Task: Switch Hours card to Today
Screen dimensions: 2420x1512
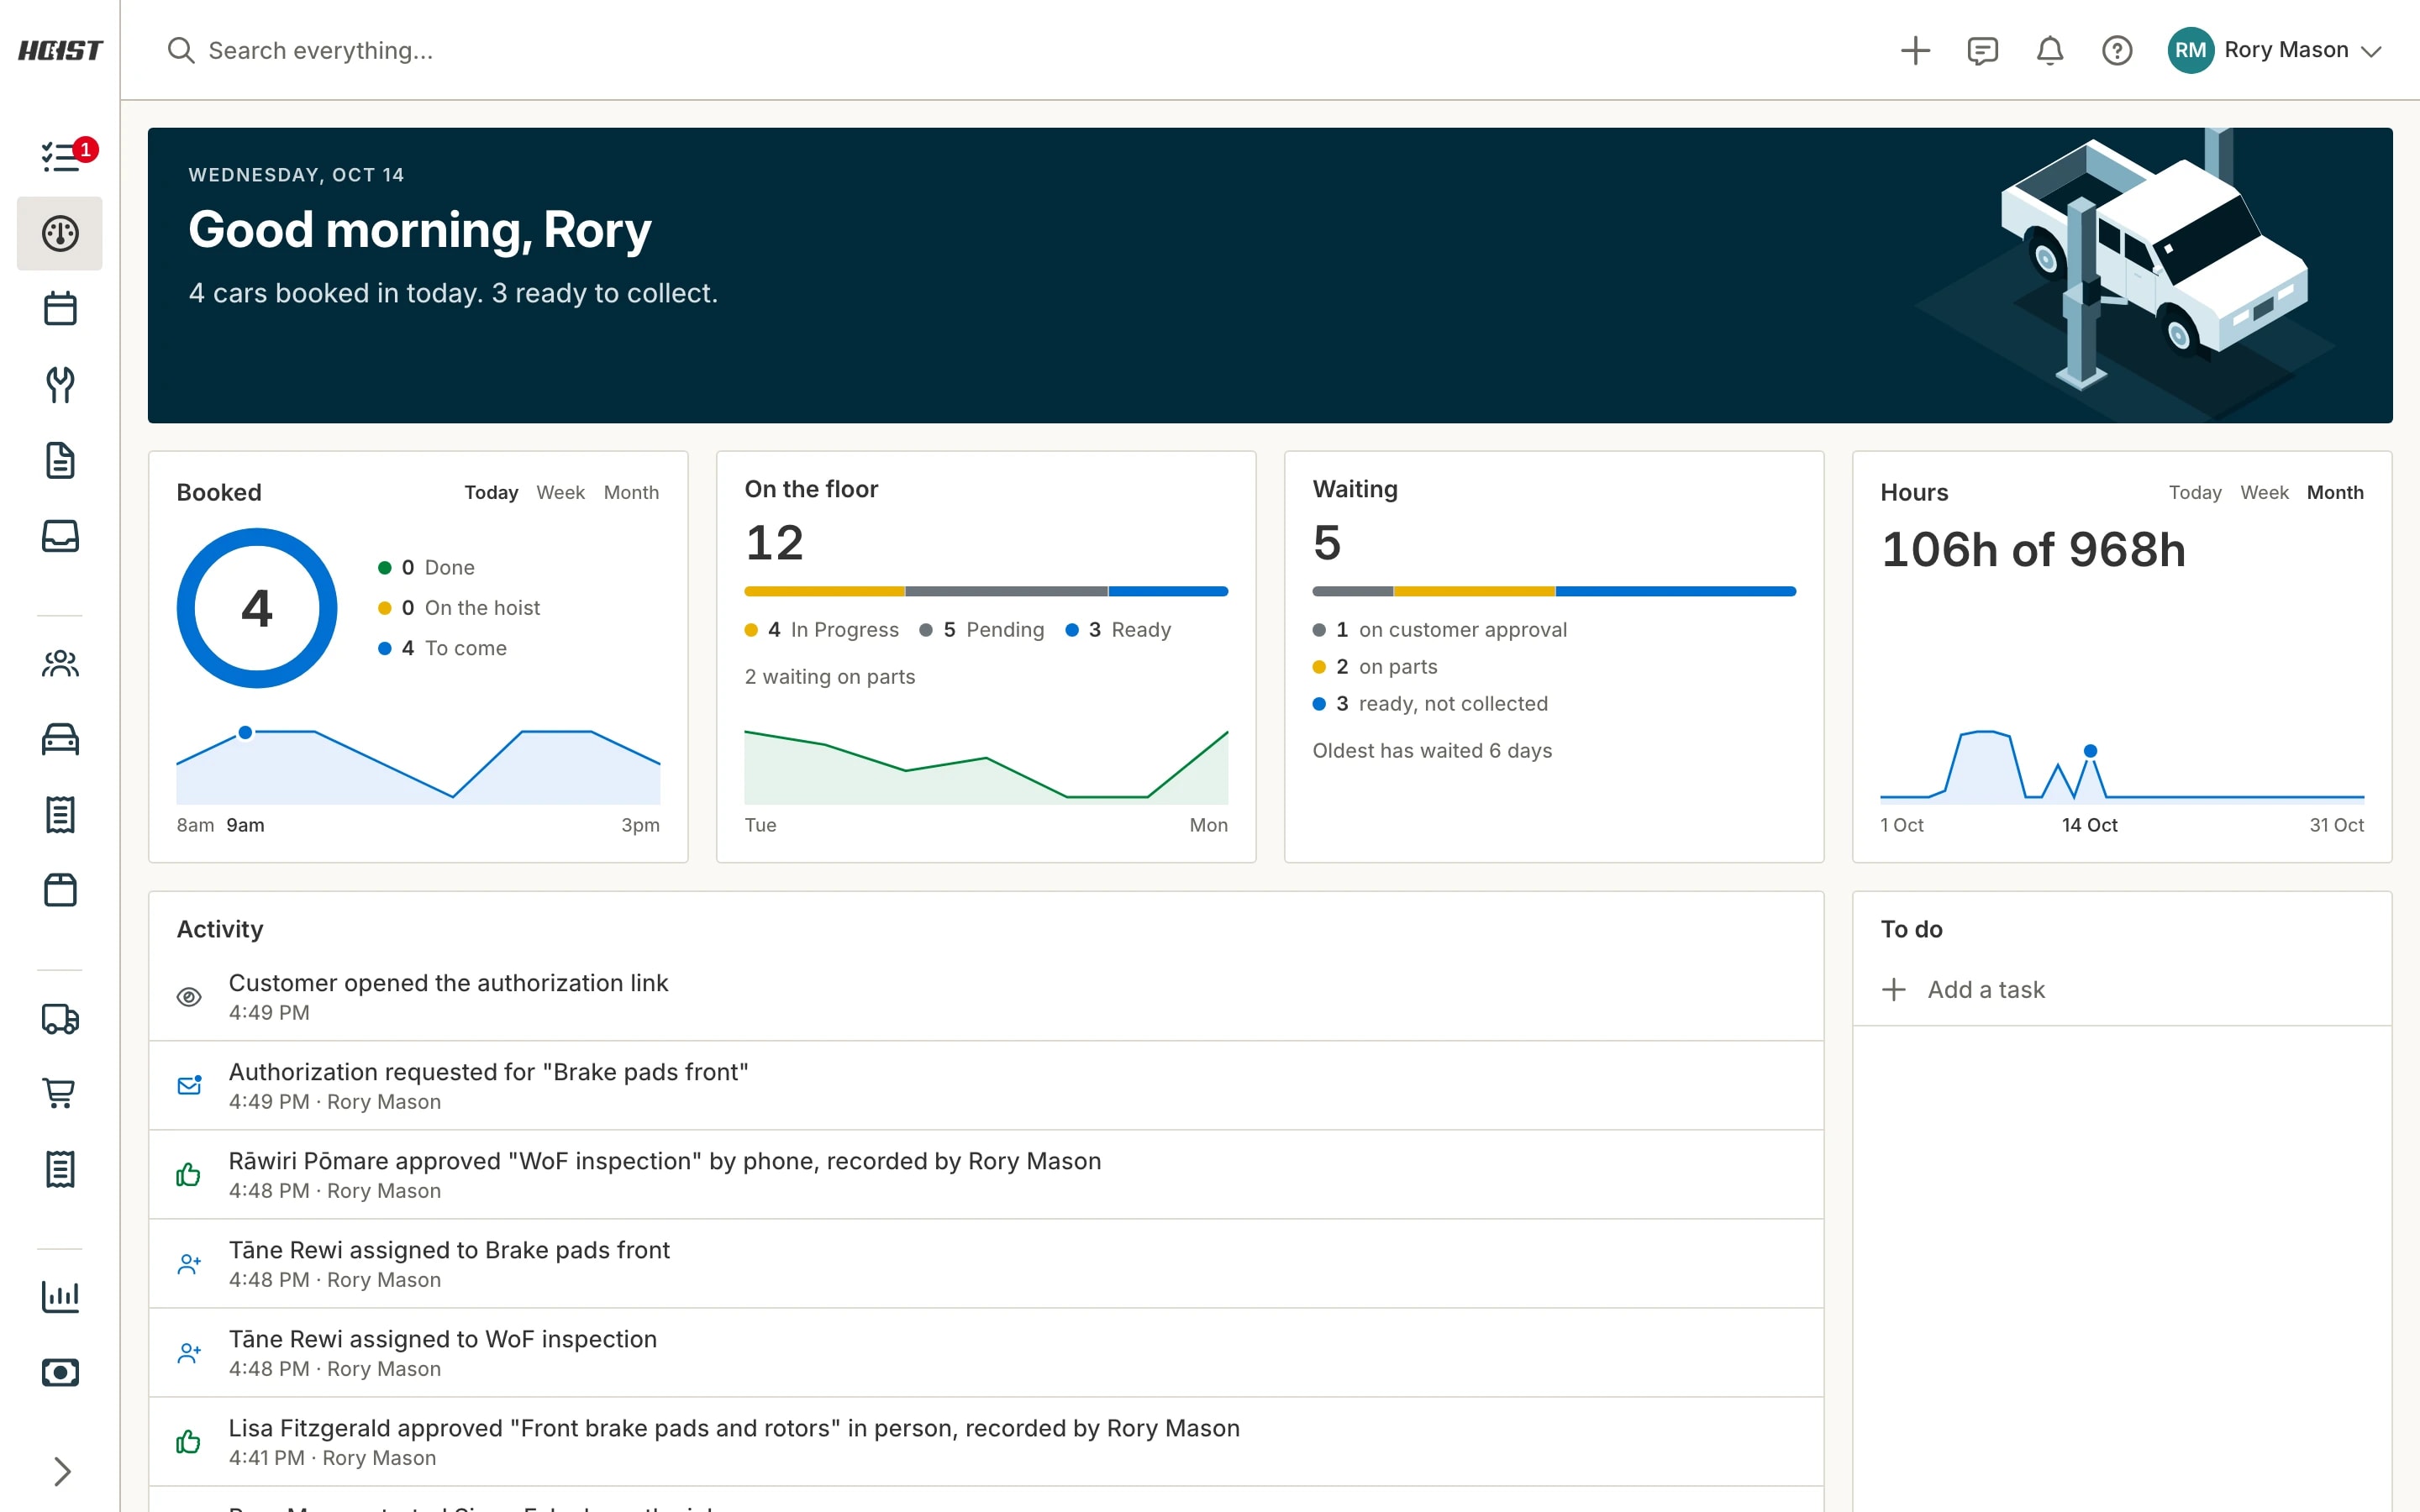Action: [x=2195, y=492]
